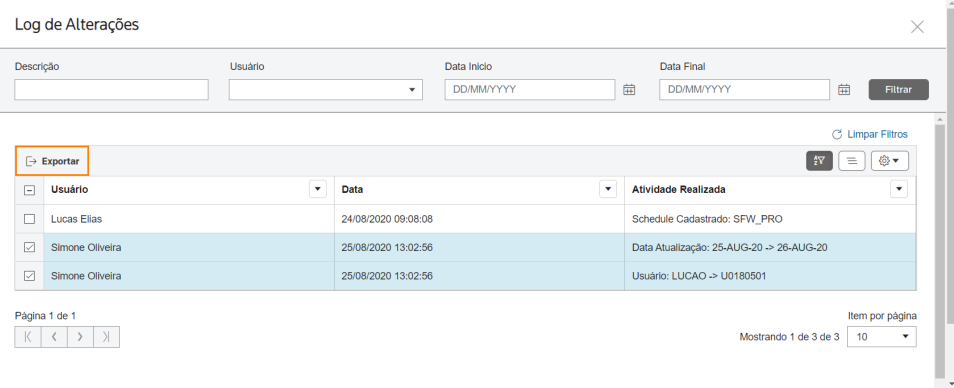954x388 pixels.
Task: Open the gear settings dropdown
Action: (x=890, y=161)
